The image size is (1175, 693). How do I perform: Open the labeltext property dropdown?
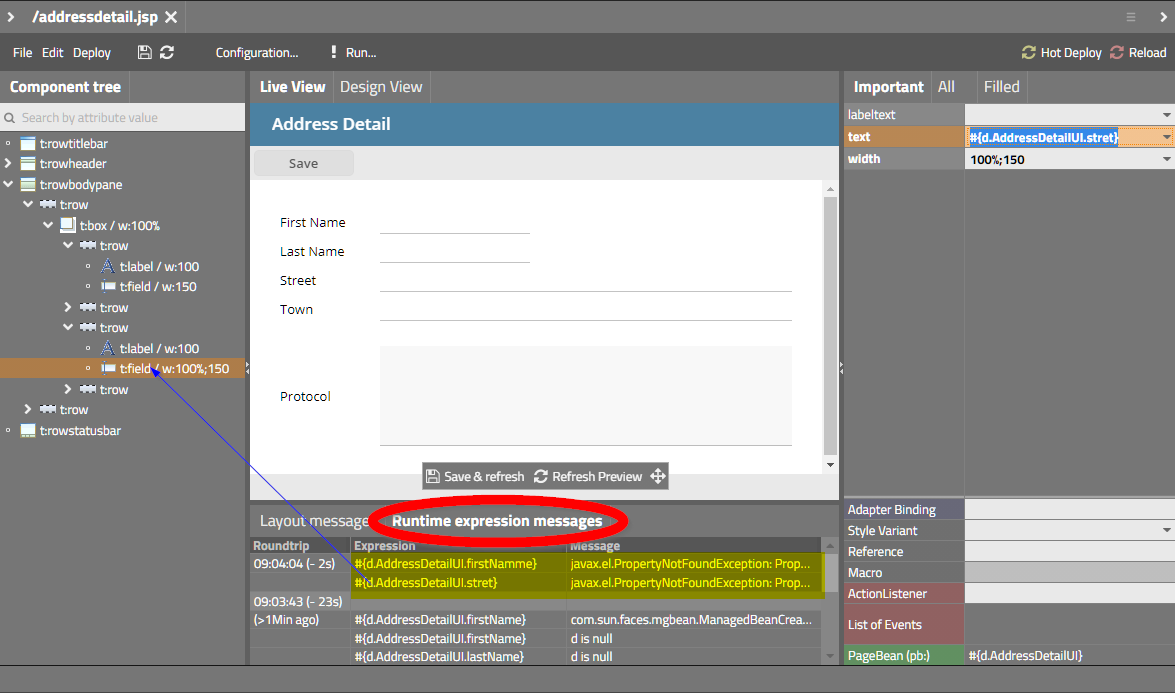tap(1166, 115)
